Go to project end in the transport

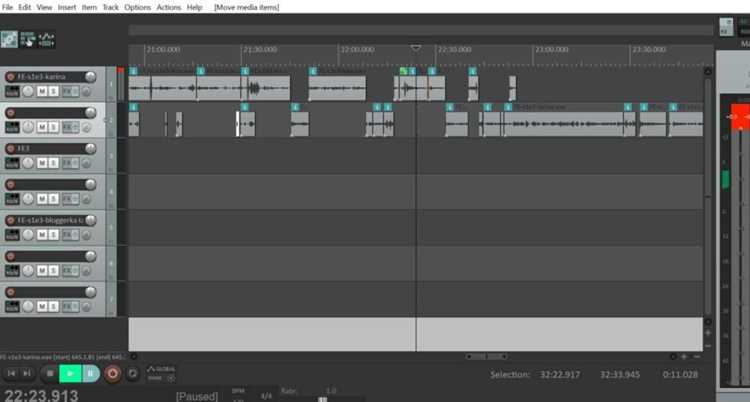tap(27, 373)
